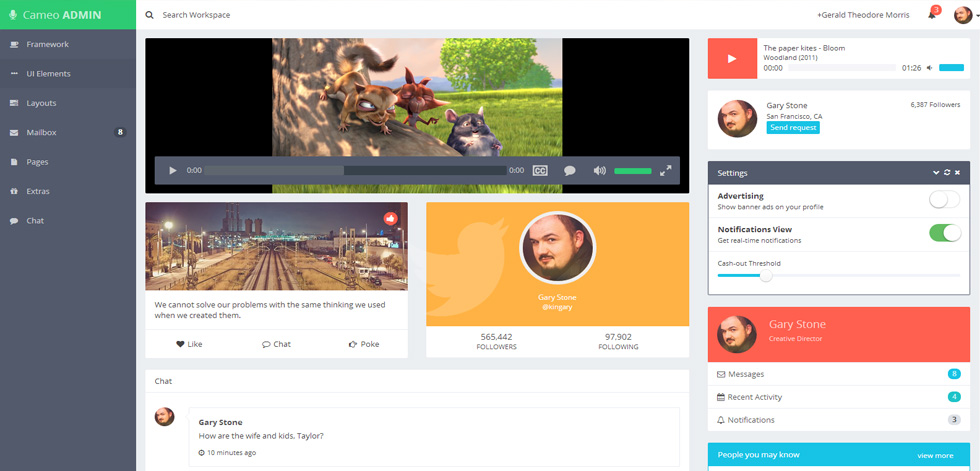The height and width of the screenshot is (471, 980).
Task: Close the Settings panel
Action: pos(958,172)
